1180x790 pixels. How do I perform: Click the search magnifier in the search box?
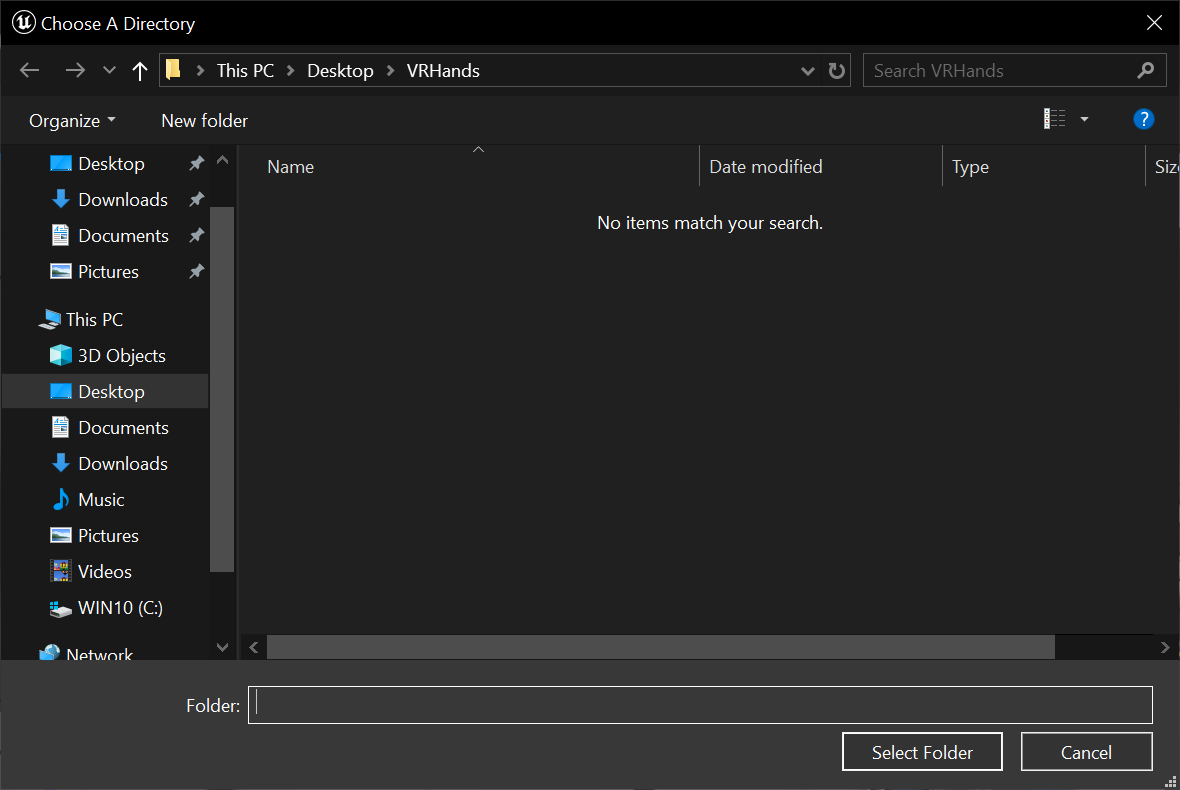point(1145,70)
